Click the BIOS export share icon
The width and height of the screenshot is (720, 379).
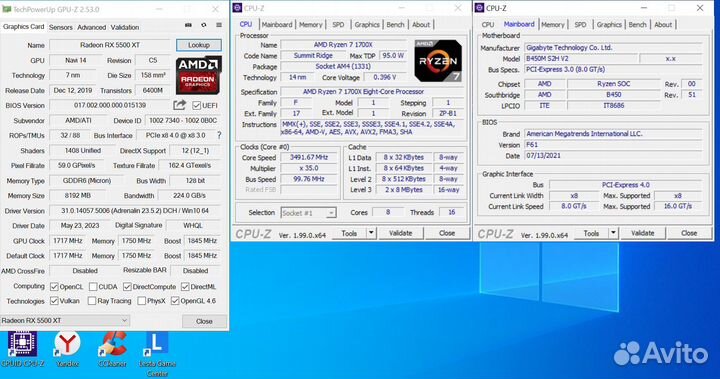(180, 105)
